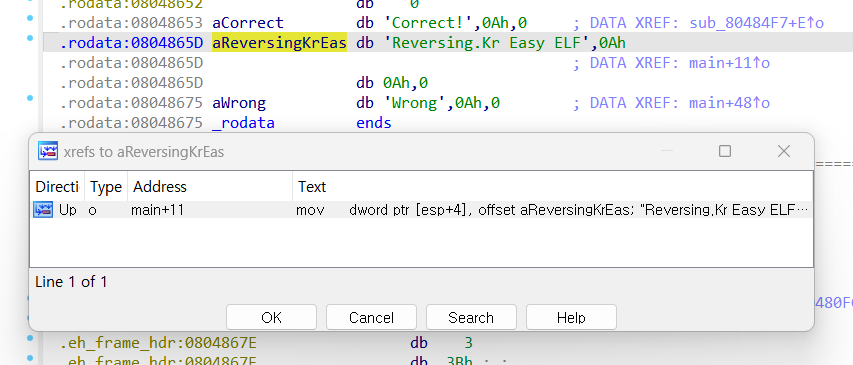
Task: Click the 'o' type cell in xref row
Action: (x=92, y=210)
